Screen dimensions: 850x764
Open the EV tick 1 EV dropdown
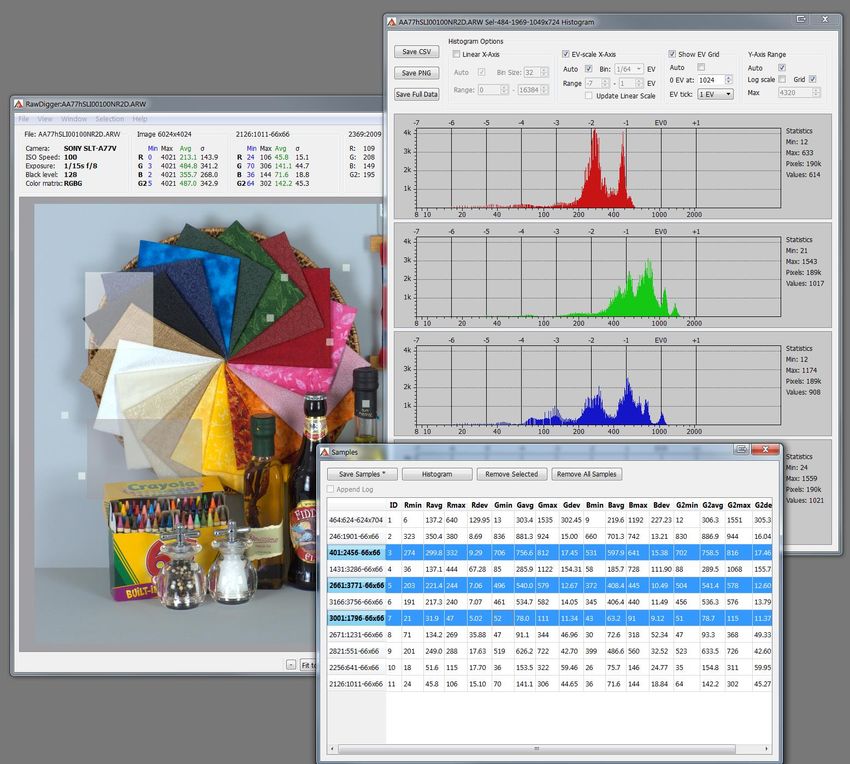(x=716, y=94)
